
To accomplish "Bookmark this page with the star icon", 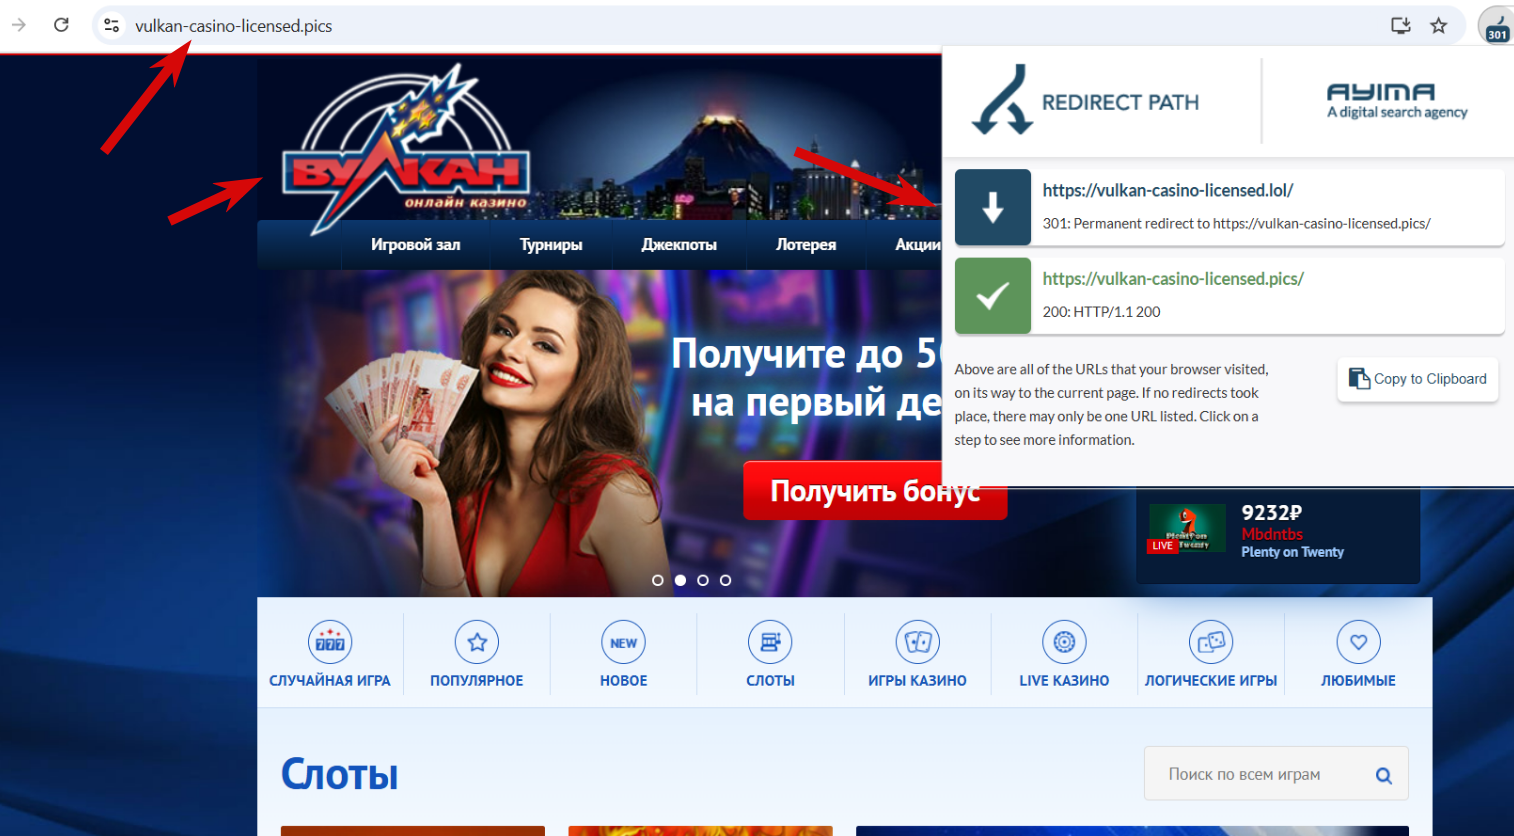I will click(1438, 25).
